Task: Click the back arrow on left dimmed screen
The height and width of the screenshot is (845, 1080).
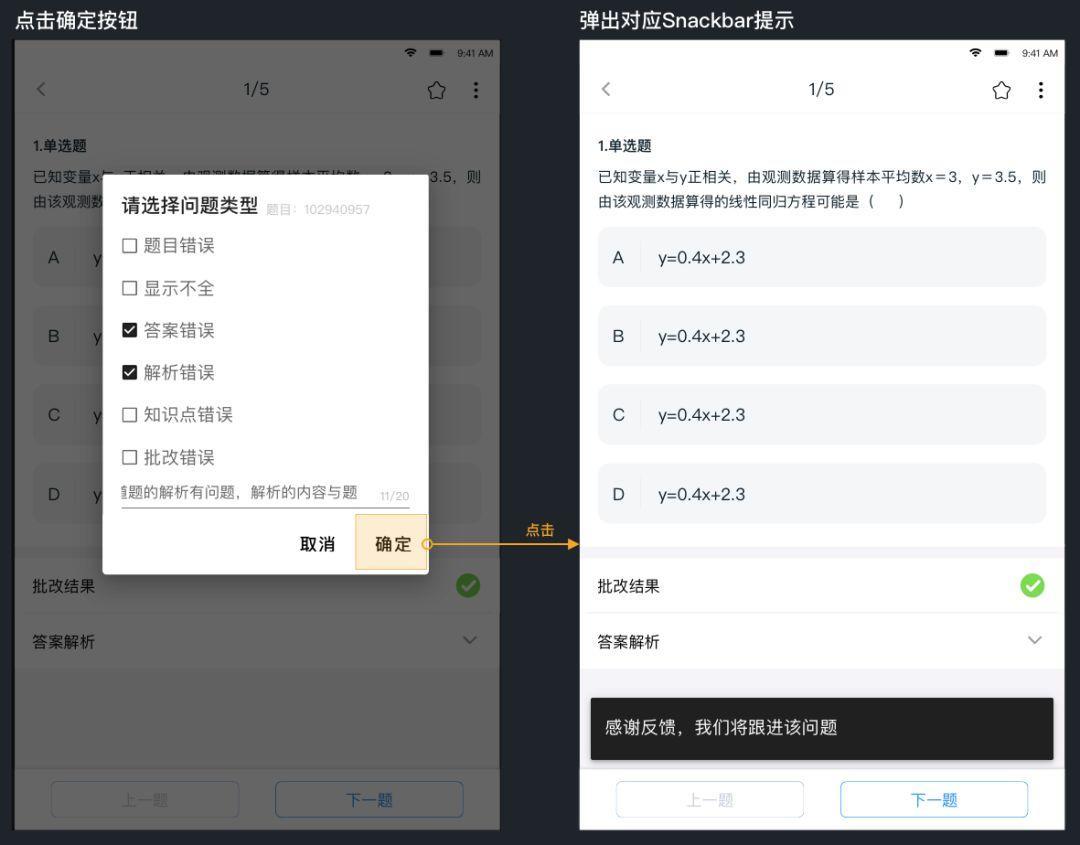Action: [x=41, y=89]
